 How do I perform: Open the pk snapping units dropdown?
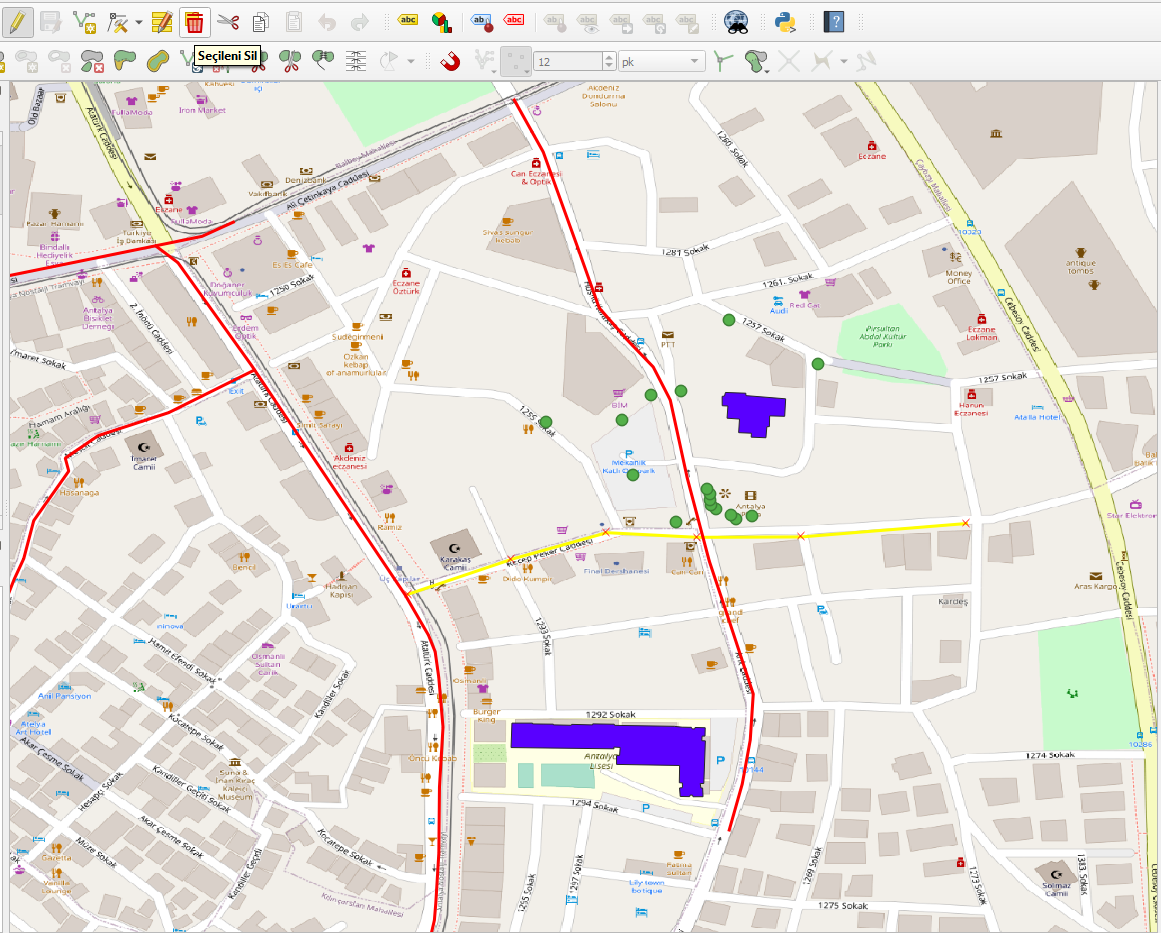[x=662, y=61]
